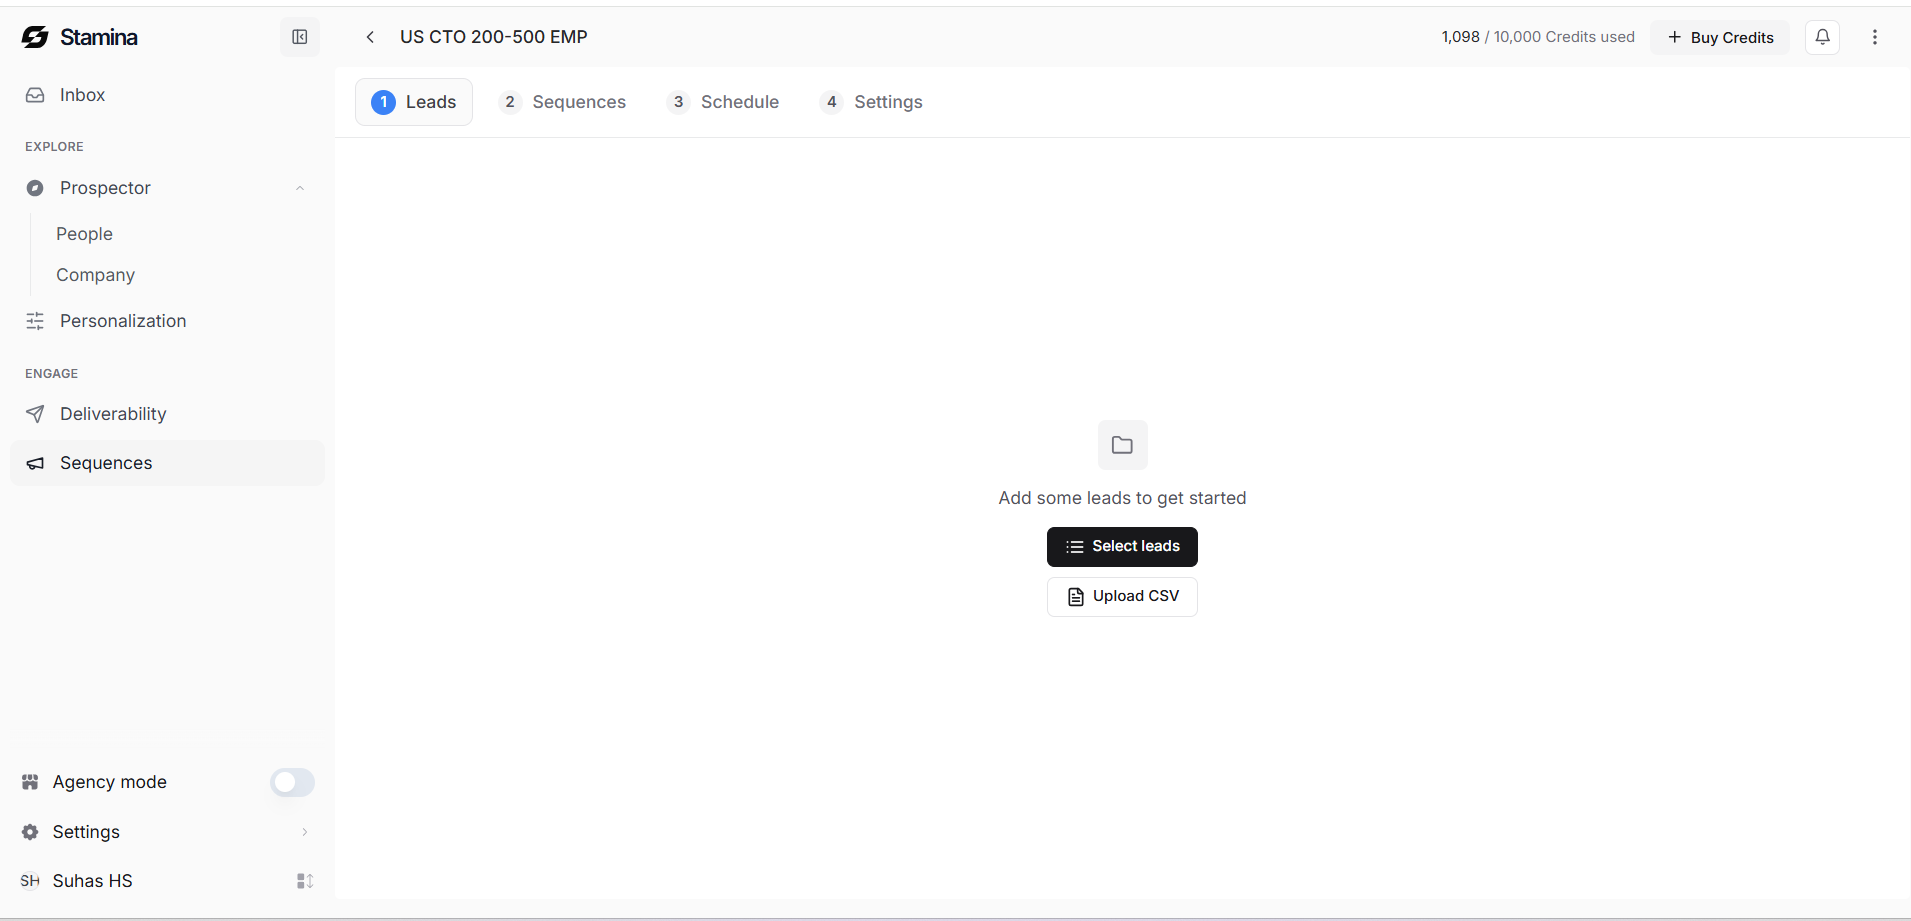1911x921 pixels.
Task: Click the 1,098 / 10,000 Credits used text
Action: coord(1538,37)
